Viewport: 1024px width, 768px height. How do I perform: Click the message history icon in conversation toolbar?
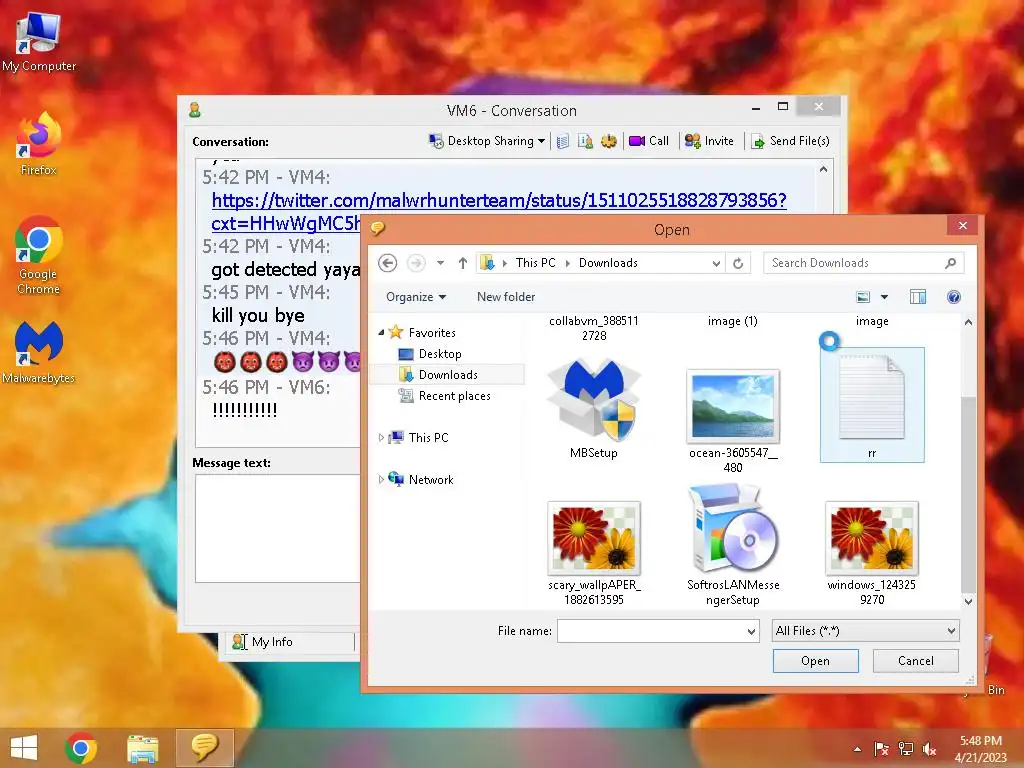click(x=563, y=141)
